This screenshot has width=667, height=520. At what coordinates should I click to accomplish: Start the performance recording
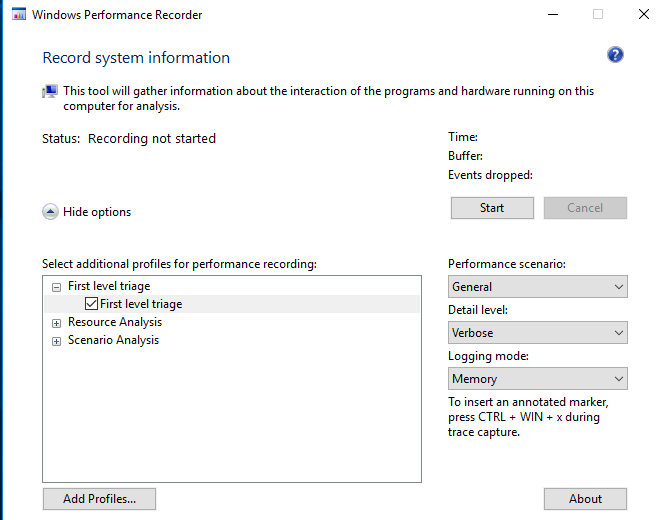pos(492,208)
